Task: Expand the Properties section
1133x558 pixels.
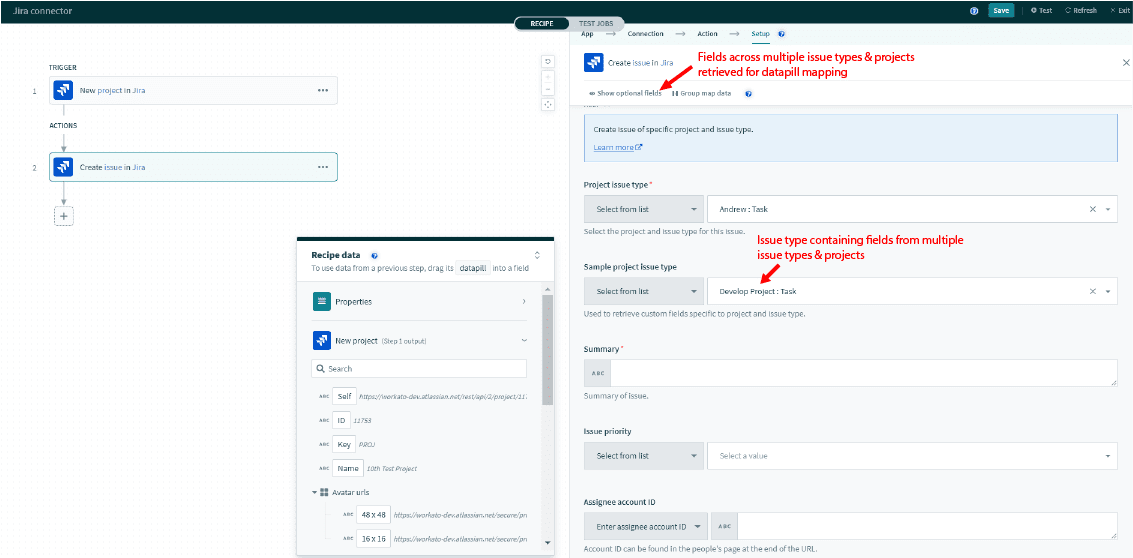Action: [x=524, y=301]
